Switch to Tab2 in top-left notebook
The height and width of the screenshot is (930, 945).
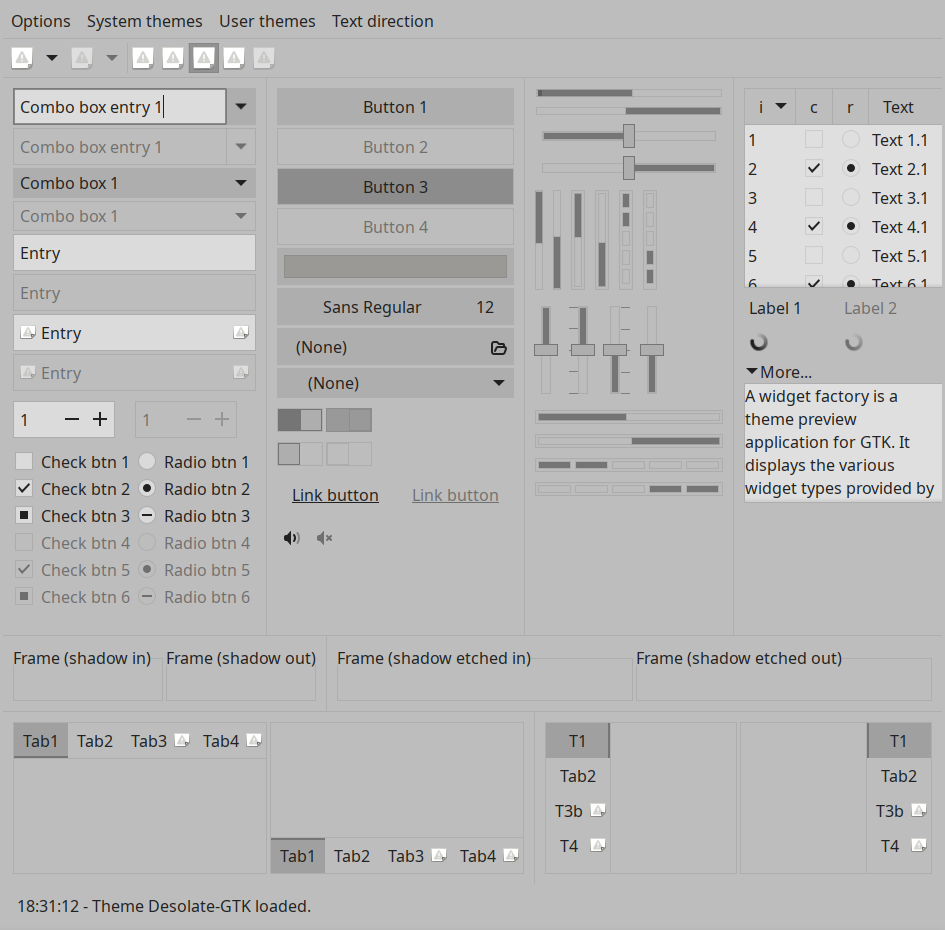(95, 741)
